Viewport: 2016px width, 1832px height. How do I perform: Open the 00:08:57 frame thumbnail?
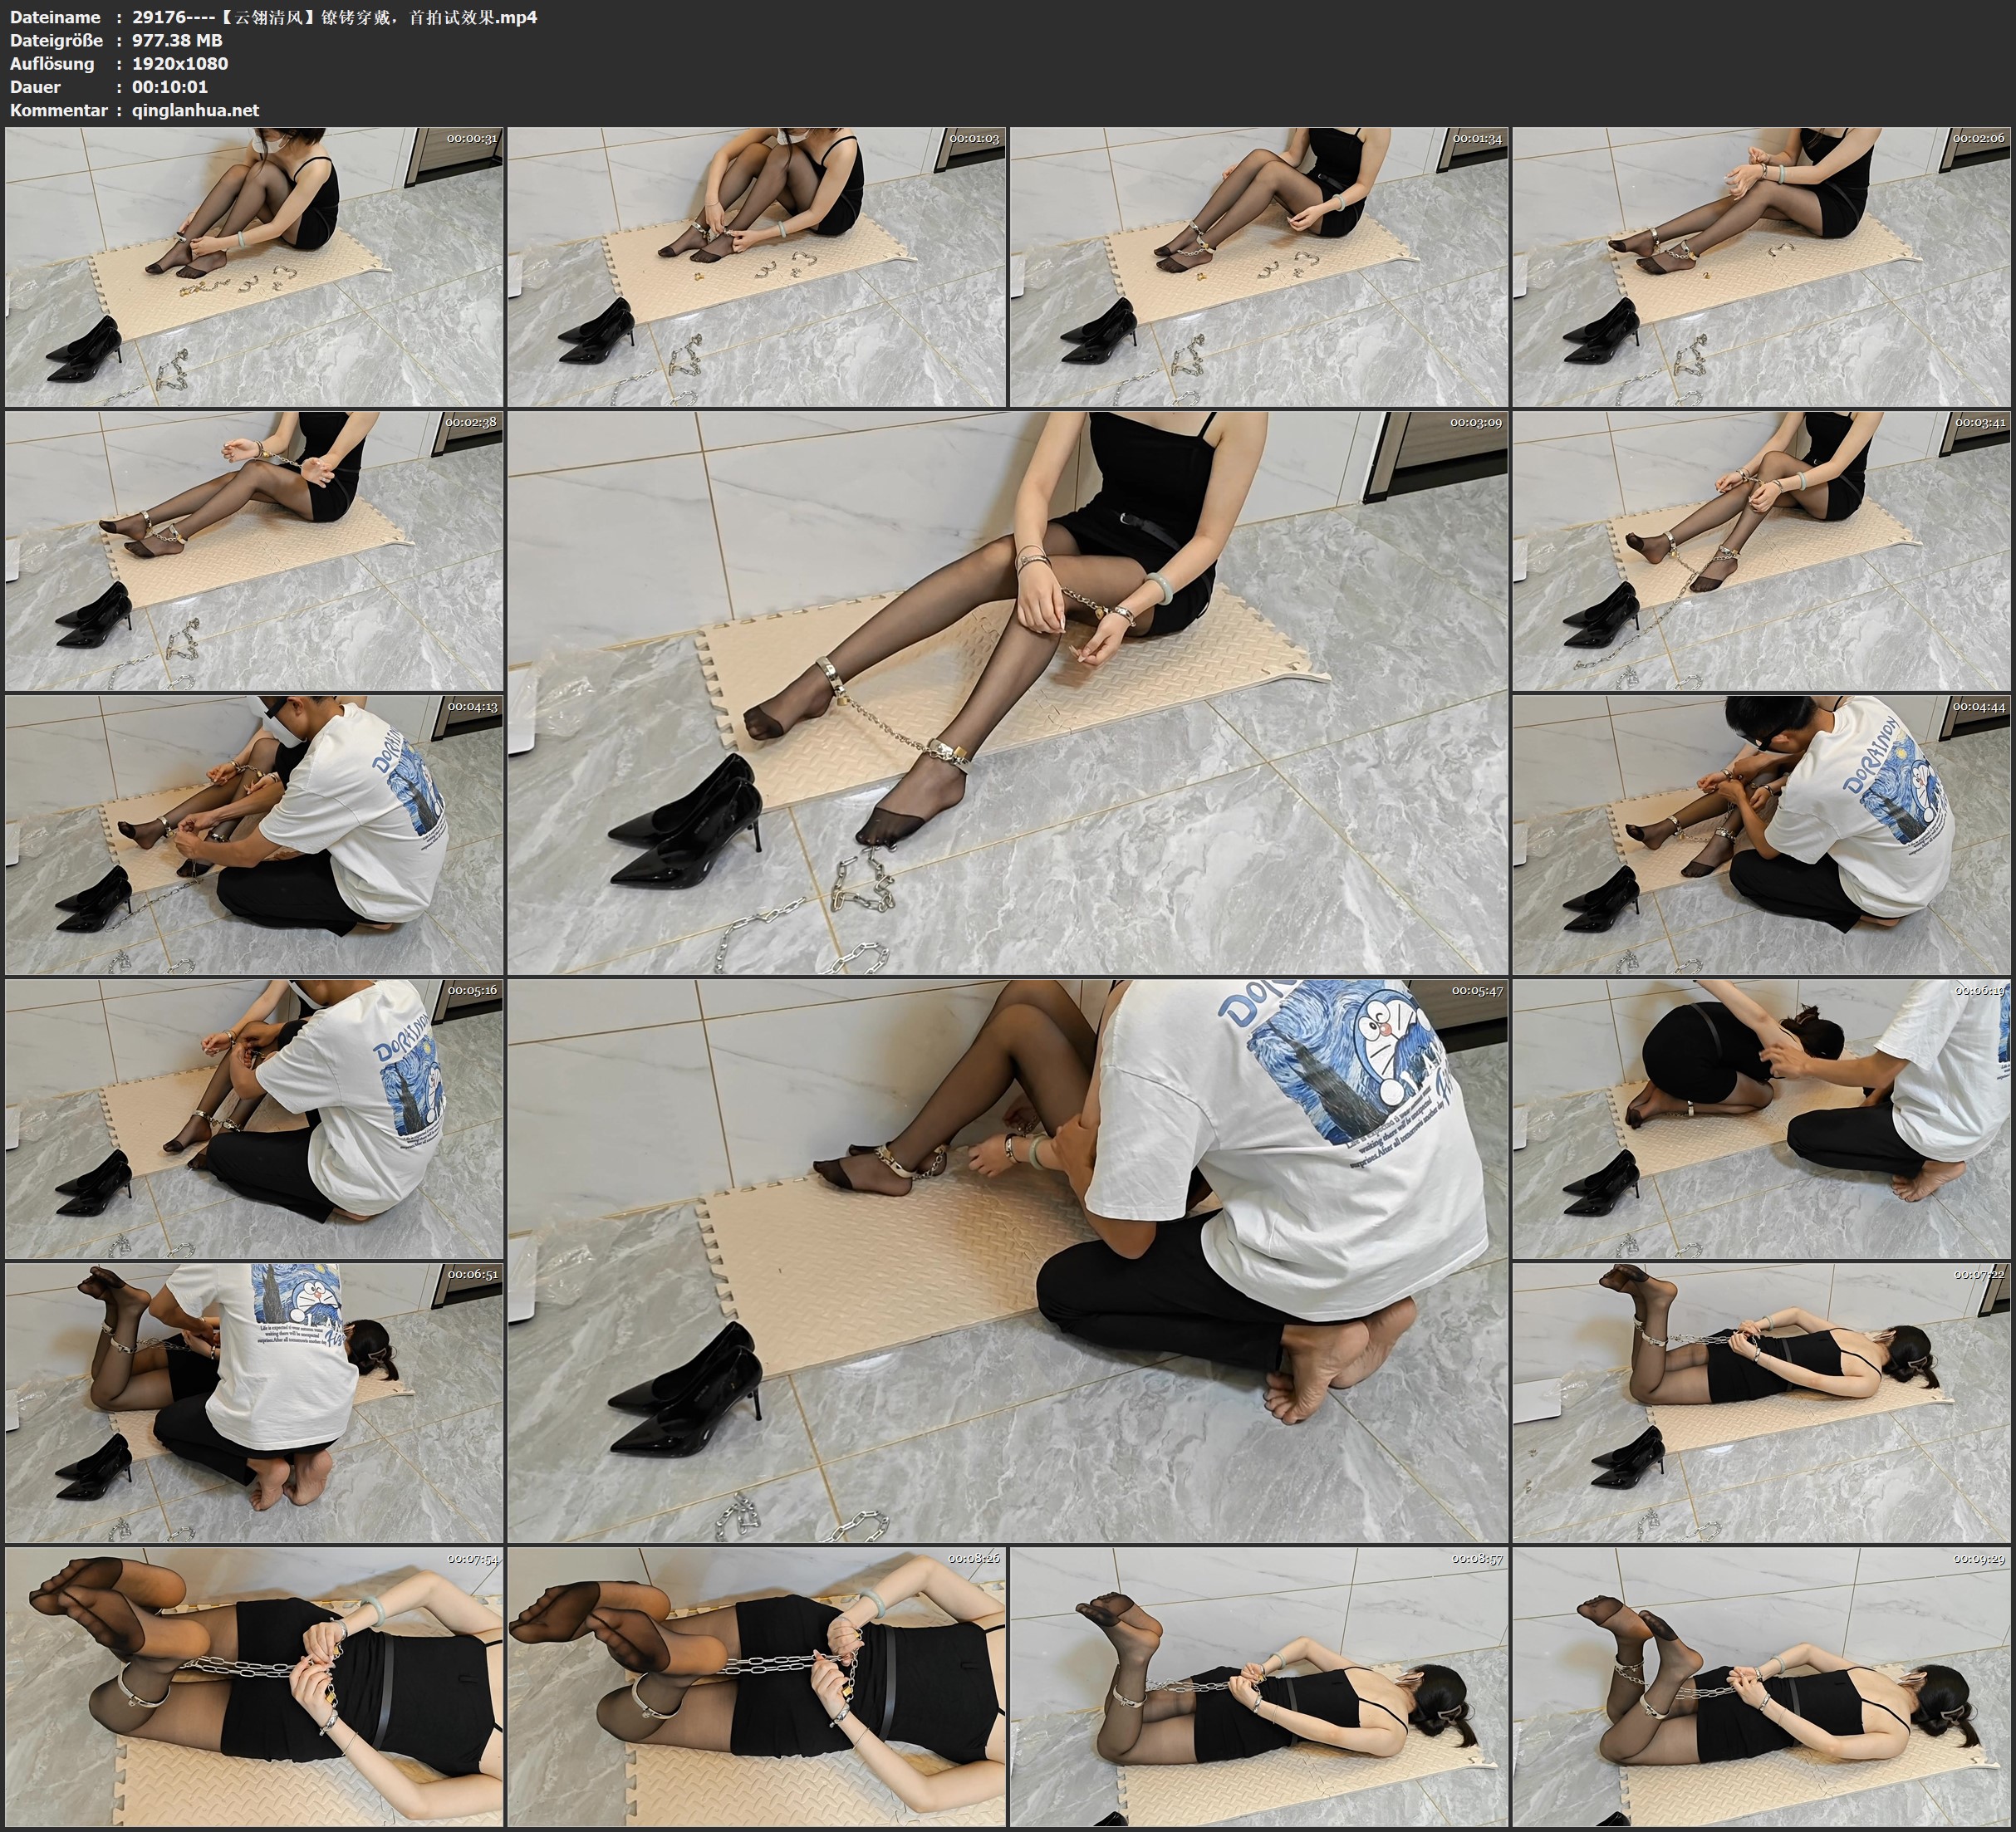[1259, 1686]
